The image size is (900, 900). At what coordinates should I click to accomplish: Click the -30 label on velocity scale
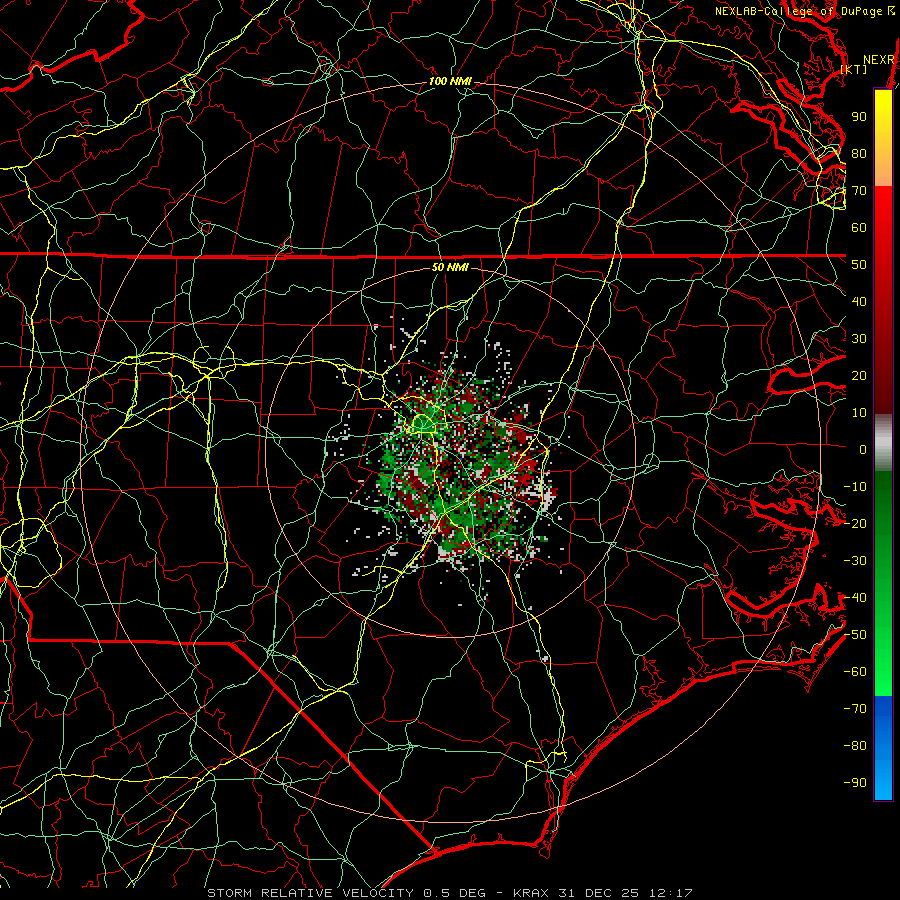[x=855, y=561]
